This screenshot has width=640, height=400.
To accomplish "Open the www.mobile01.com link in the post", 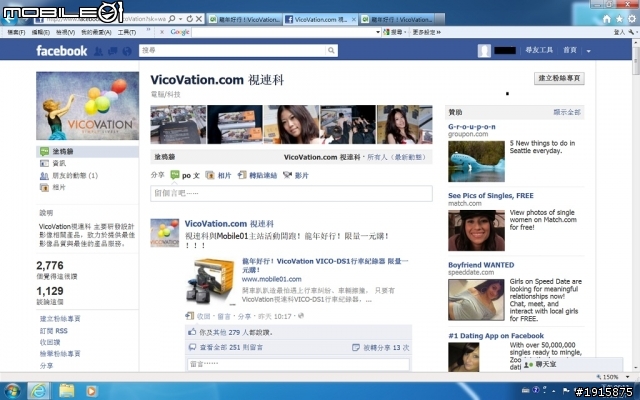I will pos(271,279).
